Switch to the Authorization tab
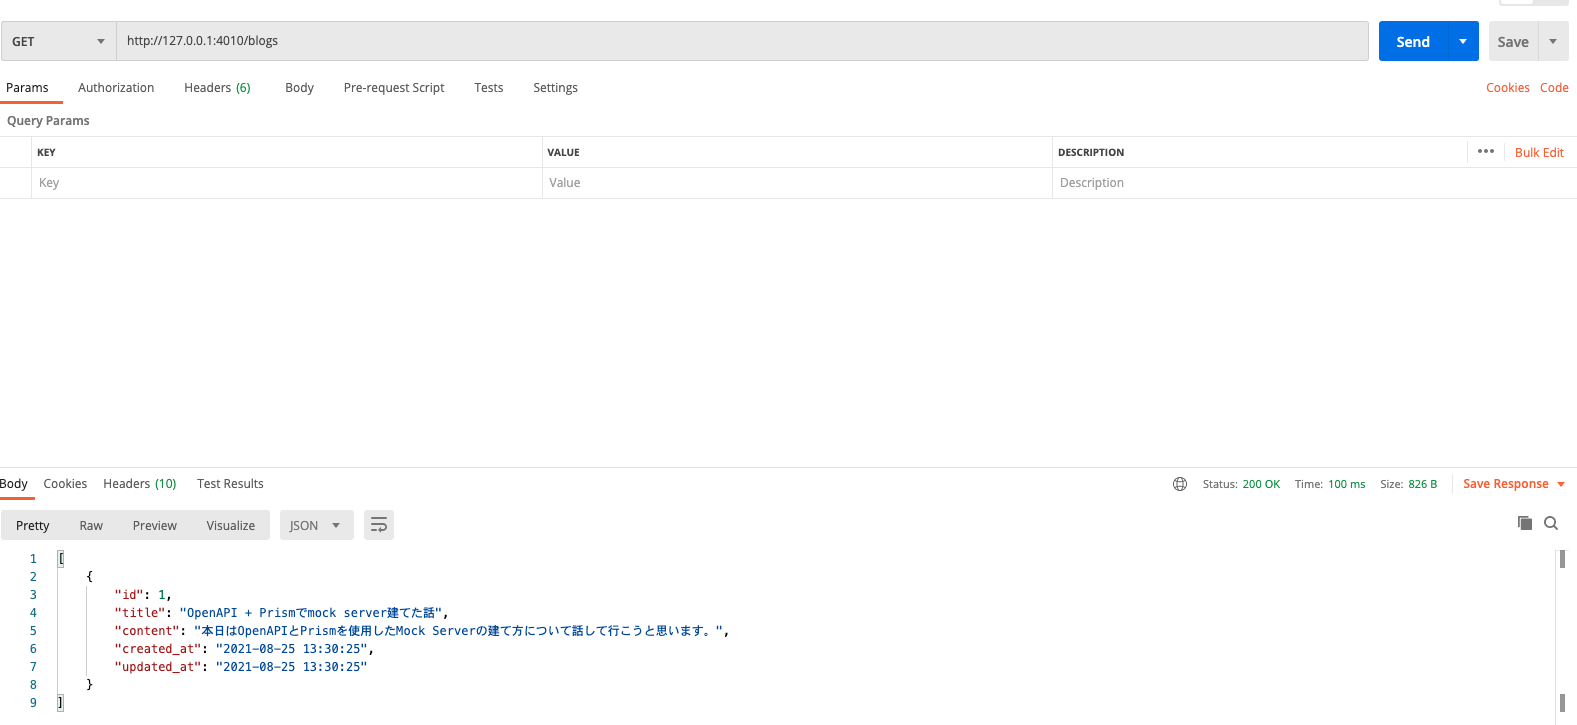This screenshot has height=725, width=1577. click(116, 88)
